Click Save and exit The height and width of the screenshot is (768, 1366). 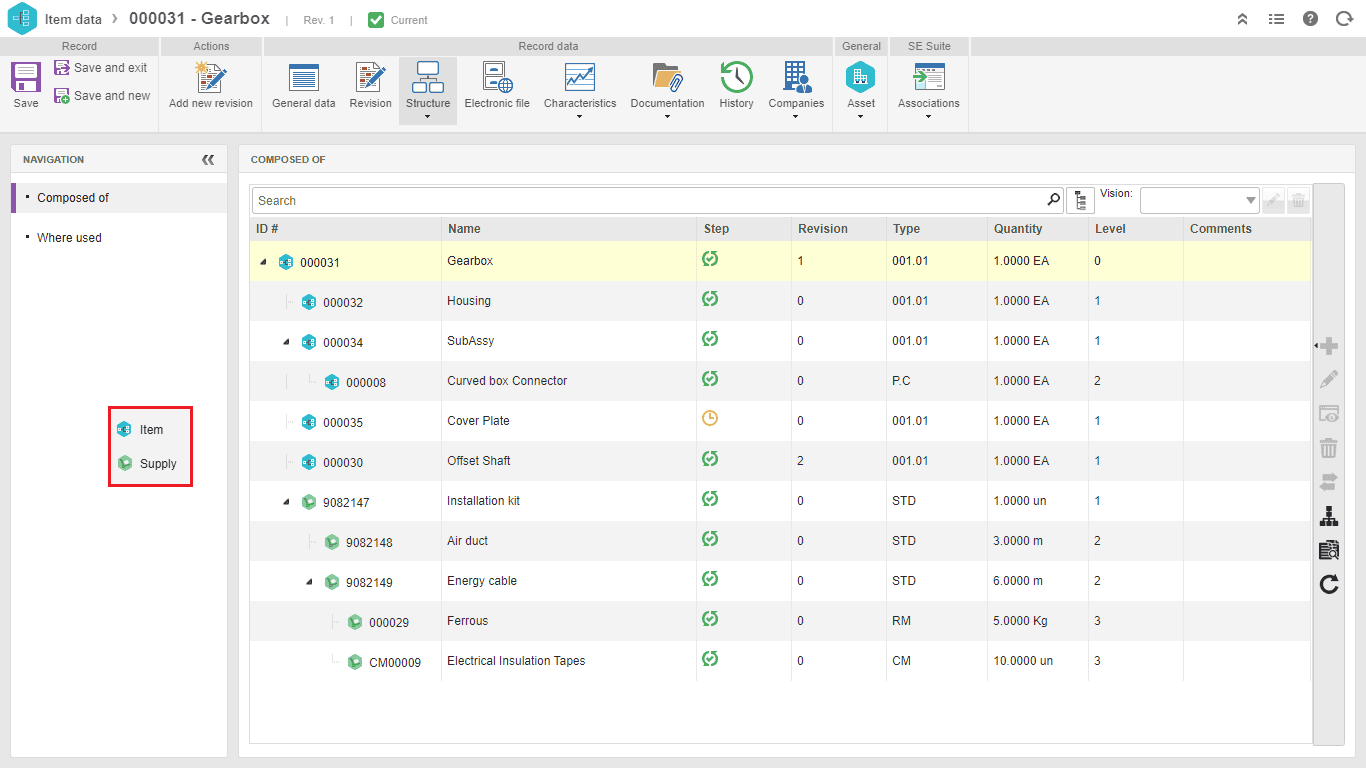(x=101, y=68)
